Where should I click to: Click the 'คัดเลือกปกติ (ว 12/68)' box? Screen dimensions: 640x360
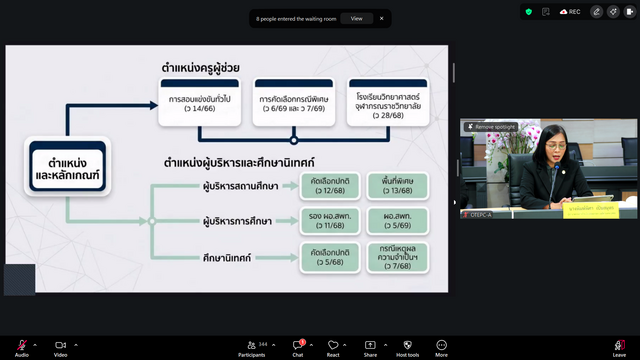pos(330,186)
